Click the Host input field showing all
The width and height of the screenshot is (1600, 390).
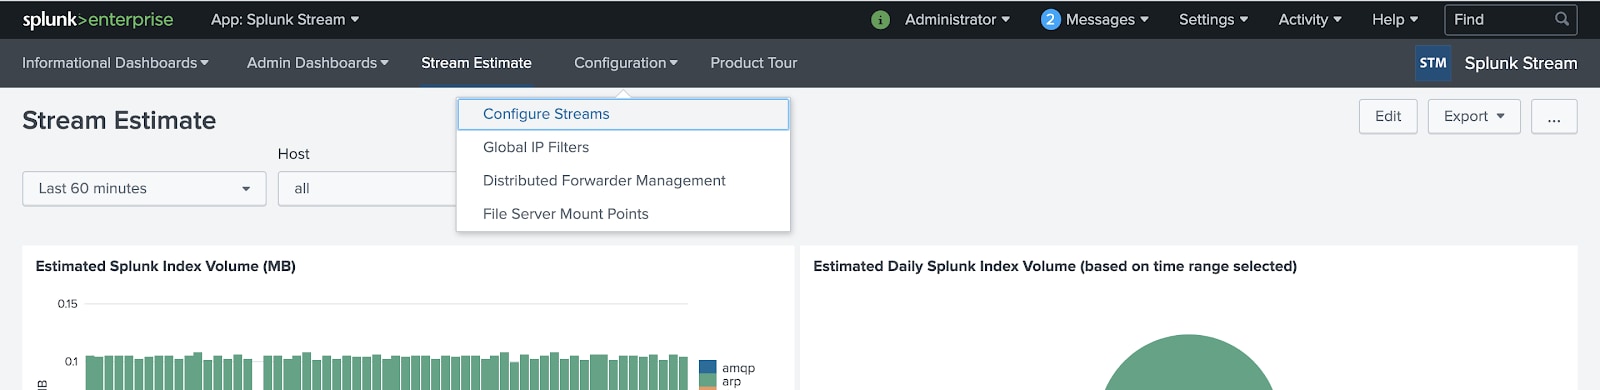point(367,188)
